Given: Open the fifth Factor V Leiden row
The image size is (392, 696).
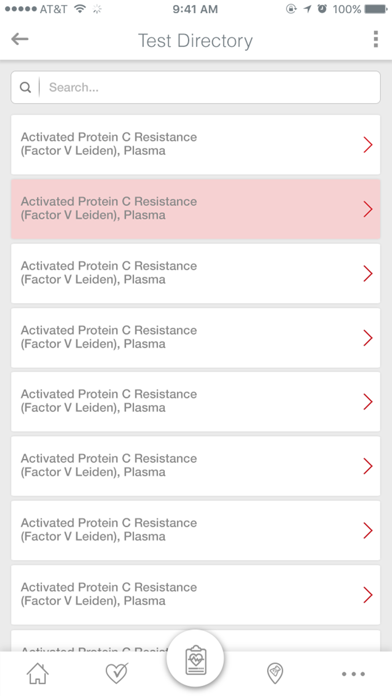Looking at the screenshot, I should pos(196,402).
